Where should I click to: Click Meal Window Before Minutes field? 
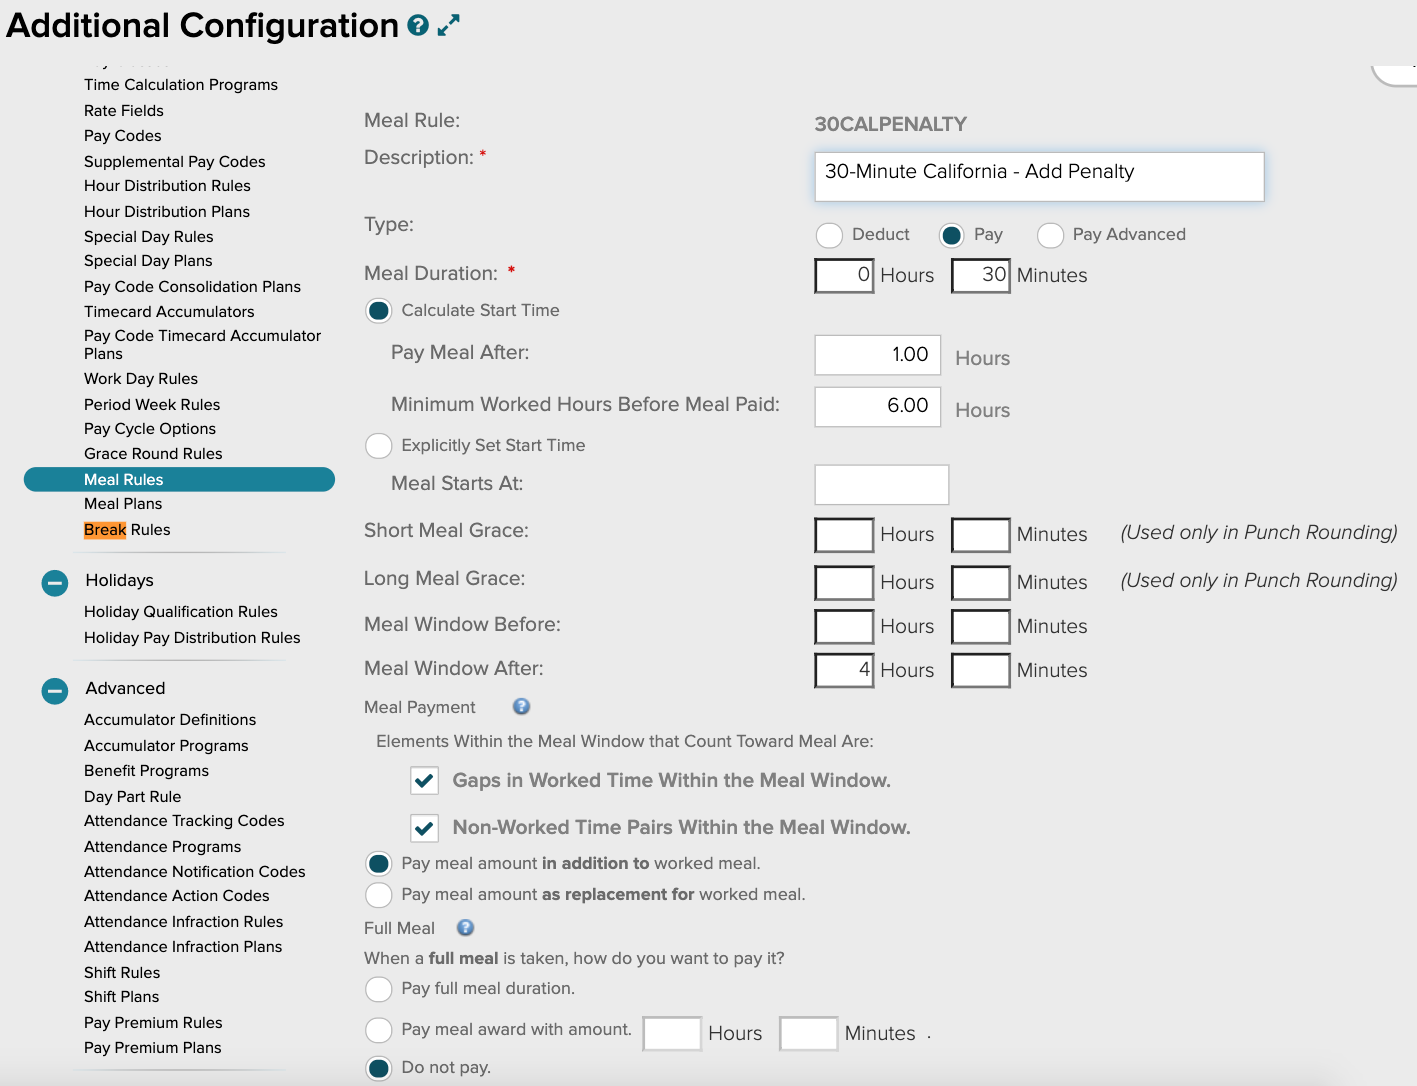click(x=981, y=627)
